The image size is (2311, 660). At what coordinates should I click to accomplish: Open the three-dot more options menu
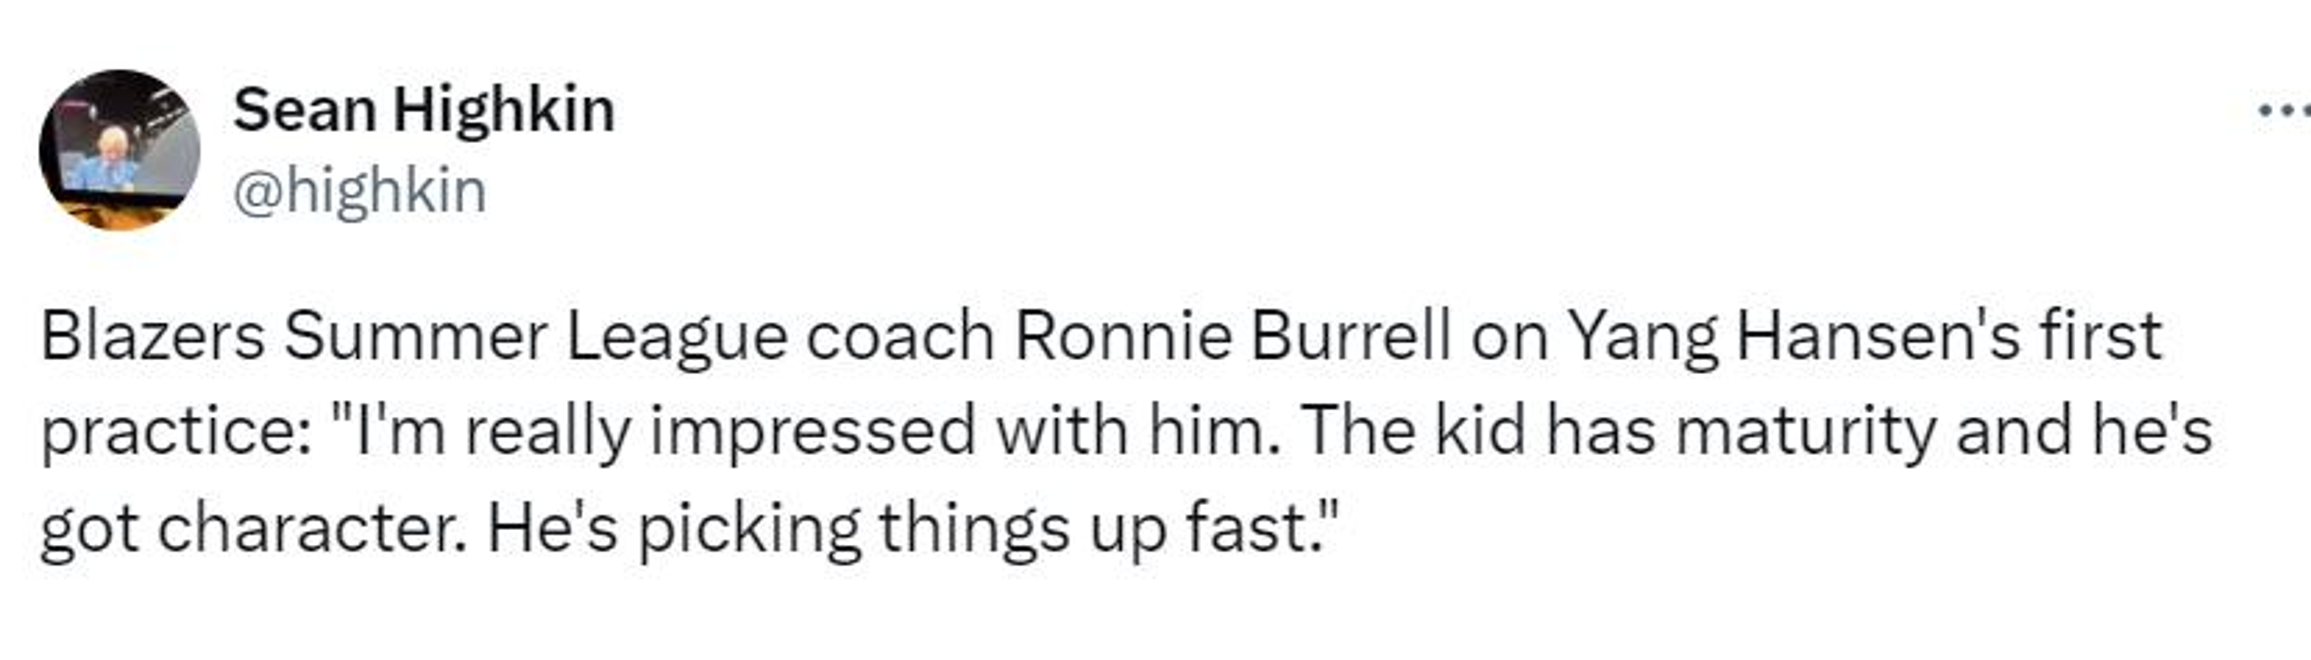(x=2284, y=111)
